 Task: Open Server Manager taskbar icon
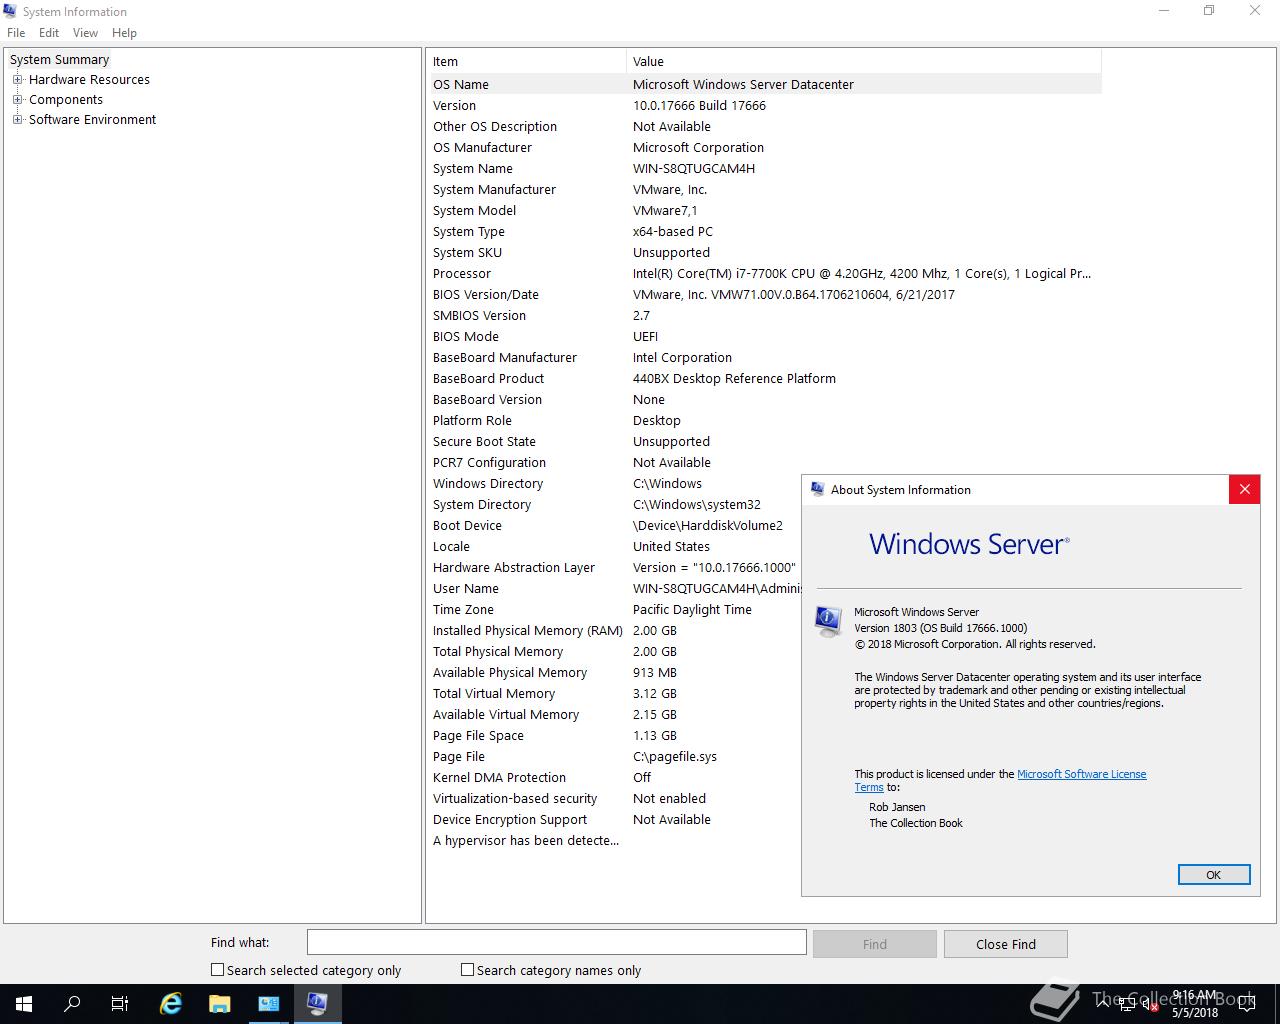(269, 1003)
